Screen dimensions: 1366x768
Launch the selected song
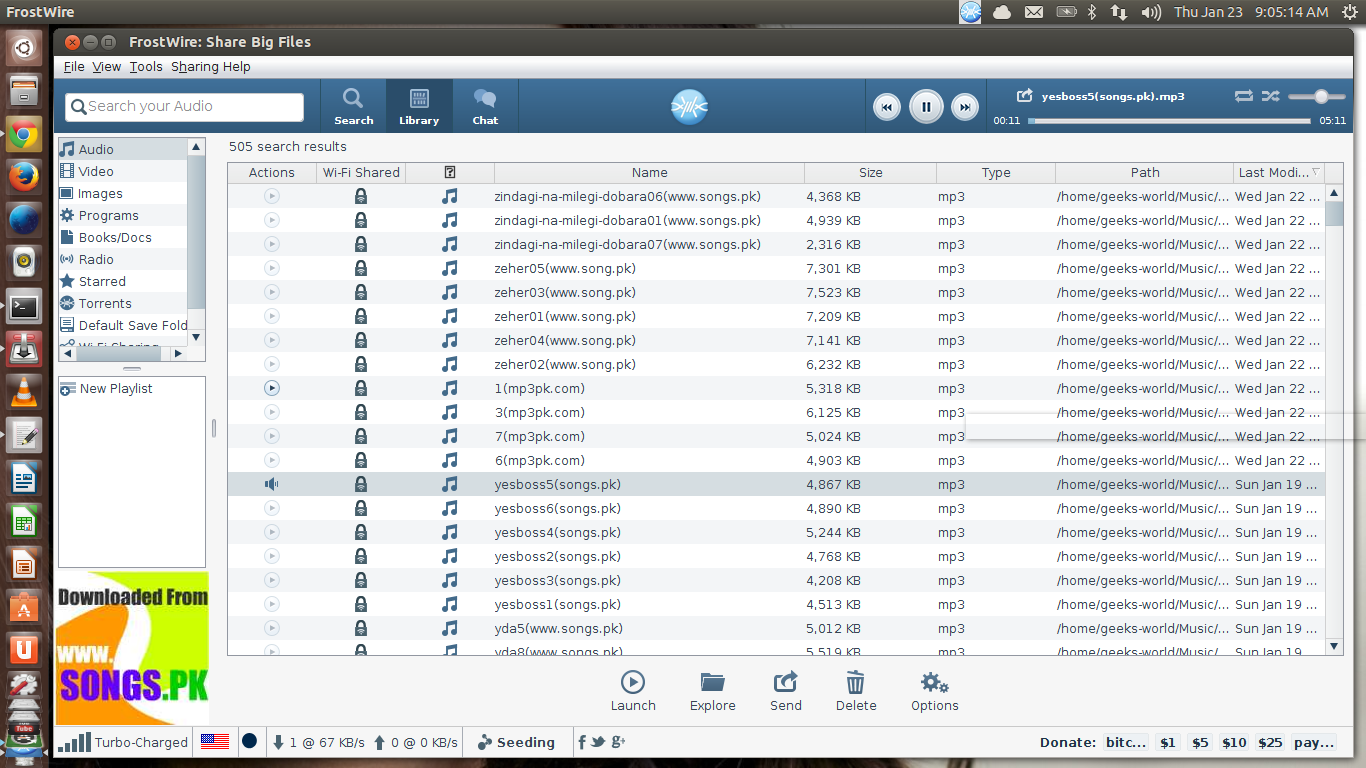pos(633,690)
